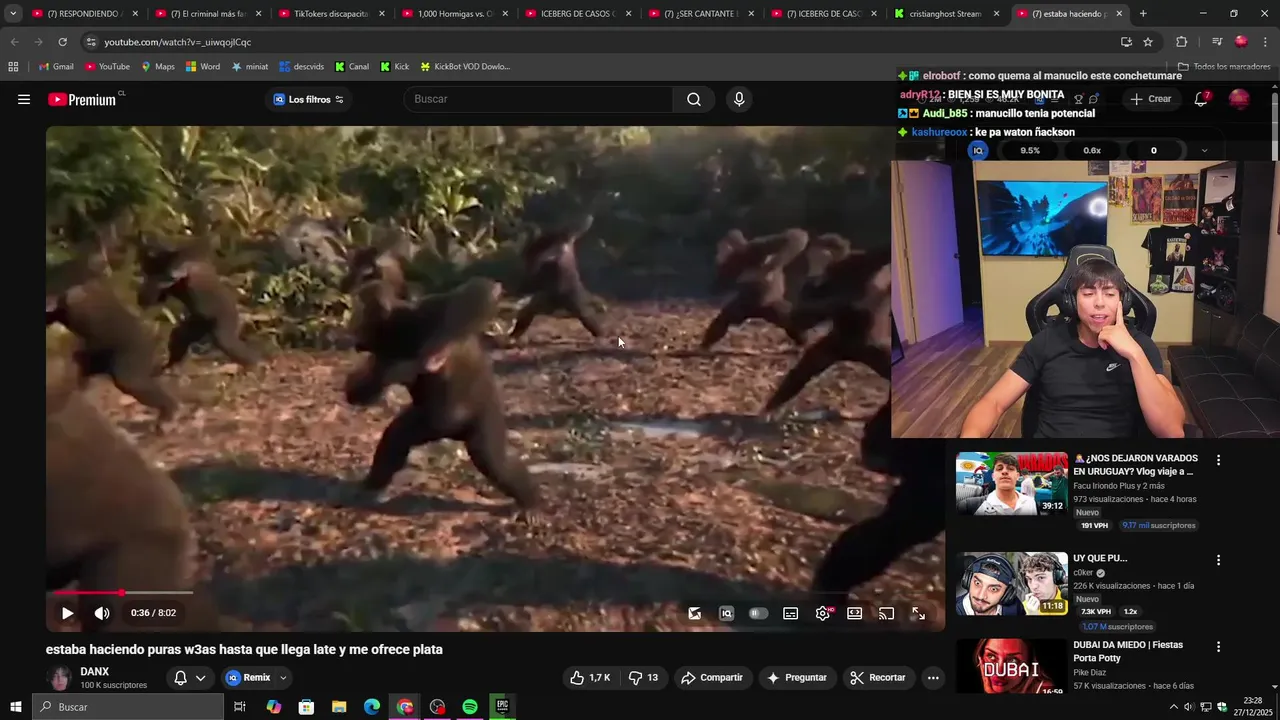This screenshot has width=1280, height=720.
Task: Dislike the video (13)
Action: click(643, 678)
